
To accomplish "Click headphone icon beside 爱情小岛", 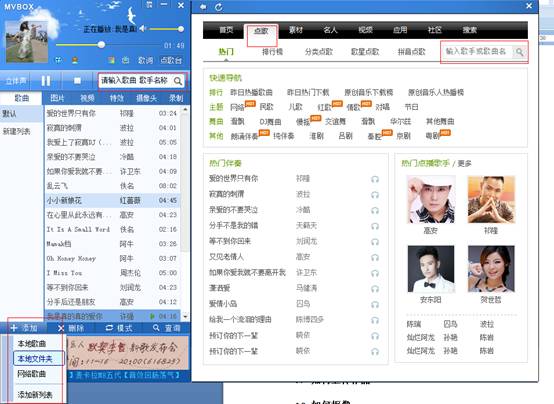I will coord(375,304).
